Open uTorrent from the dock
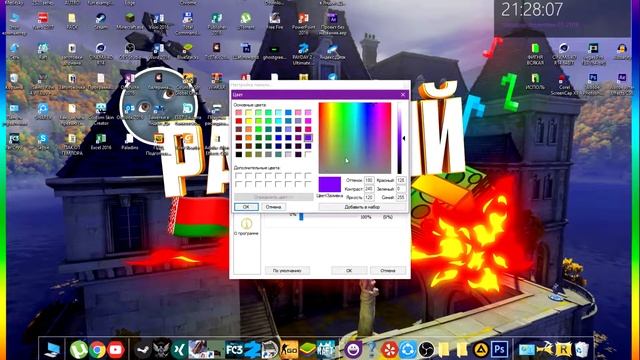Viewport: 640px width, 360px height. (x=78, y=349)
